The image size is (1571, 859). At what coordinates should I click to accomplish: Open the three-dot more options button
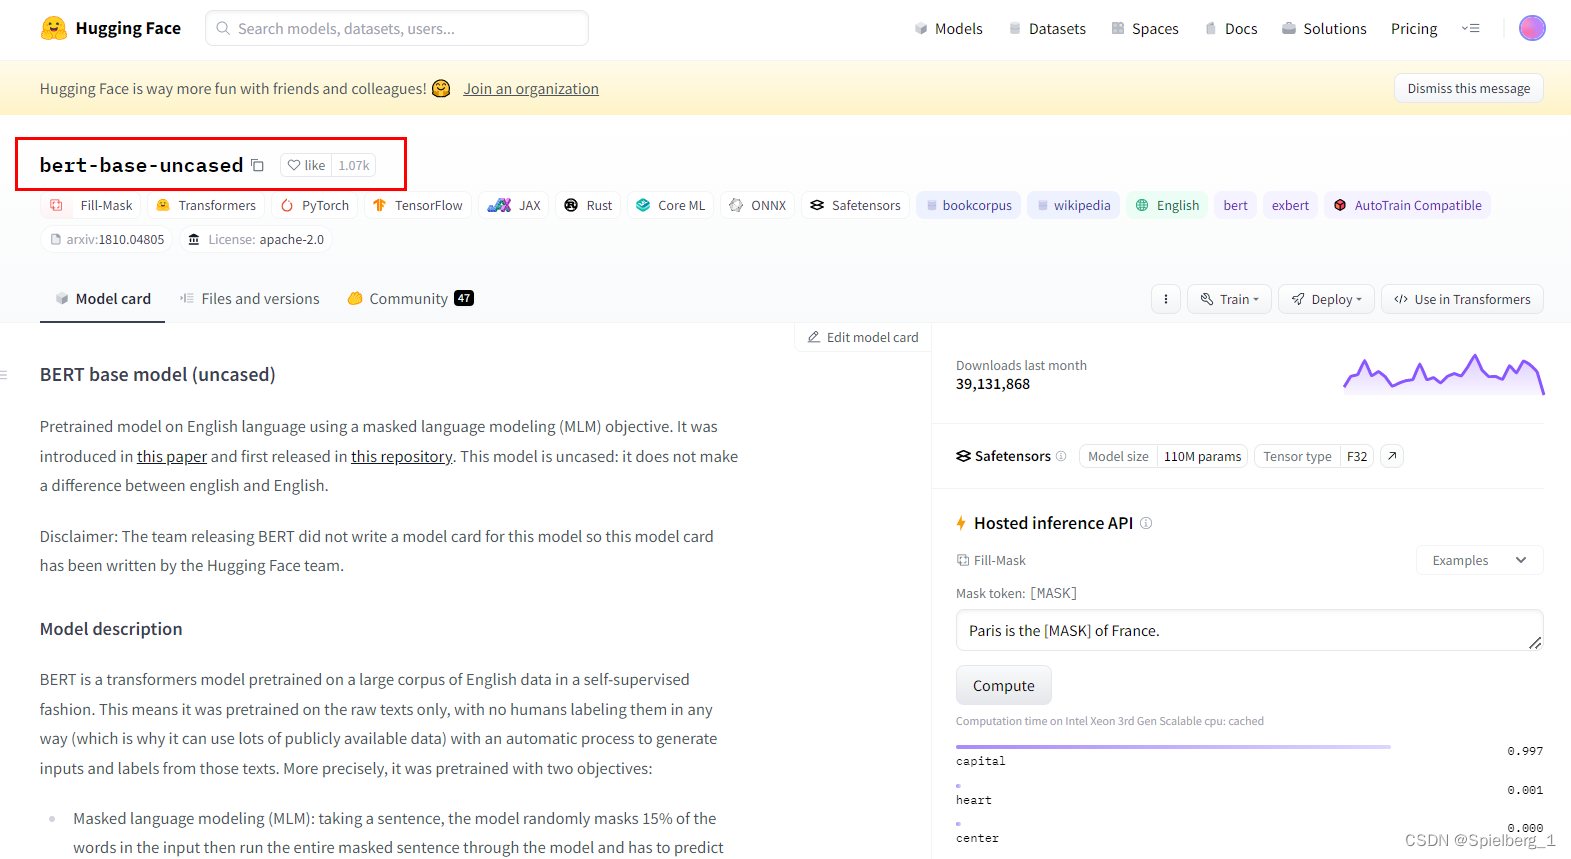point(1166,299)
